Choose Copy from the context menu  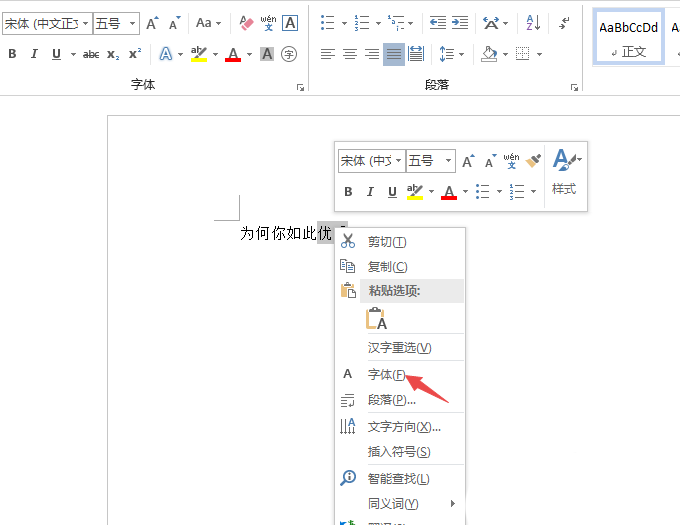click(x=400, y=266)
